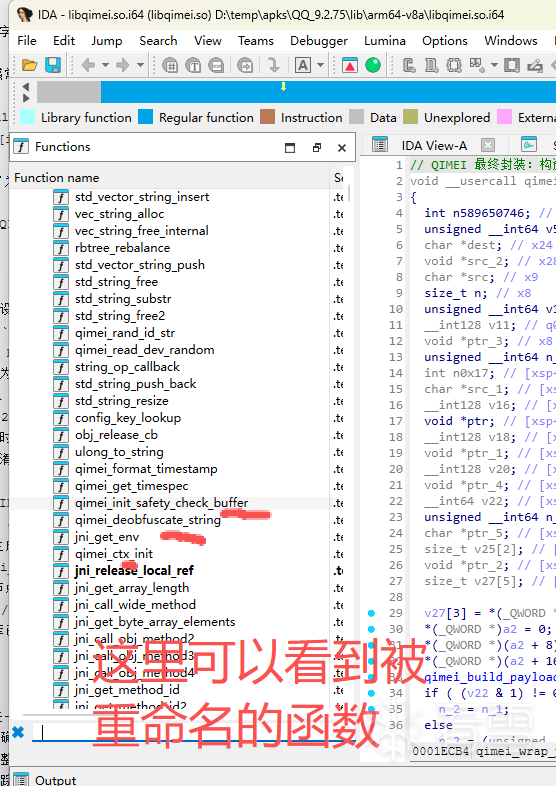Open the Debugger menu

[x=319, y=41]
